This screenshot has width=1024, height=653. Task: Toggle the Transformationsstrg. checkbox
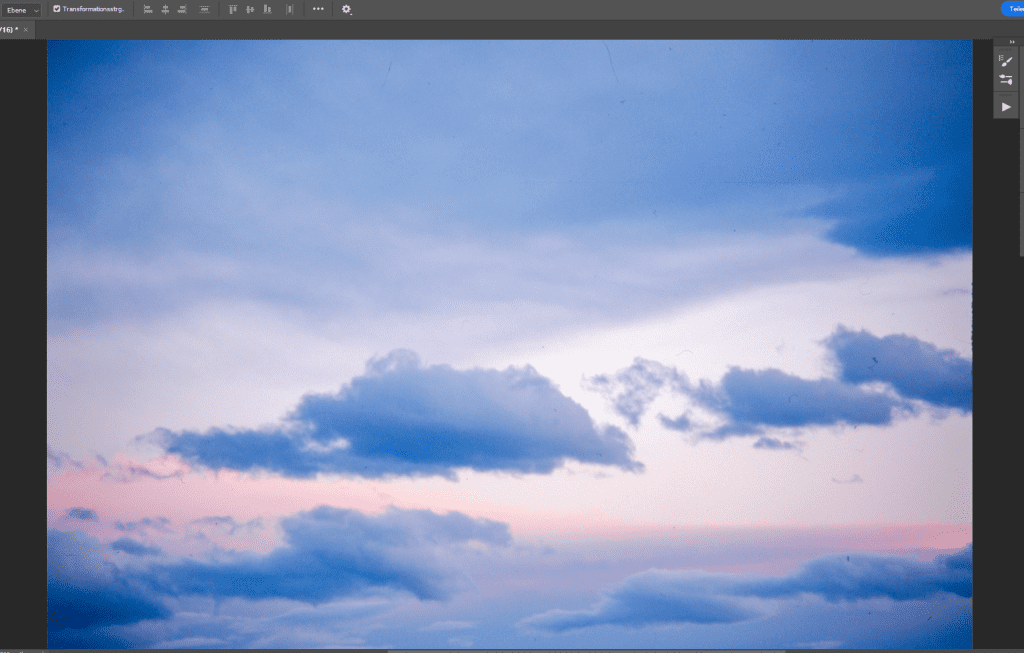(57, 9)
